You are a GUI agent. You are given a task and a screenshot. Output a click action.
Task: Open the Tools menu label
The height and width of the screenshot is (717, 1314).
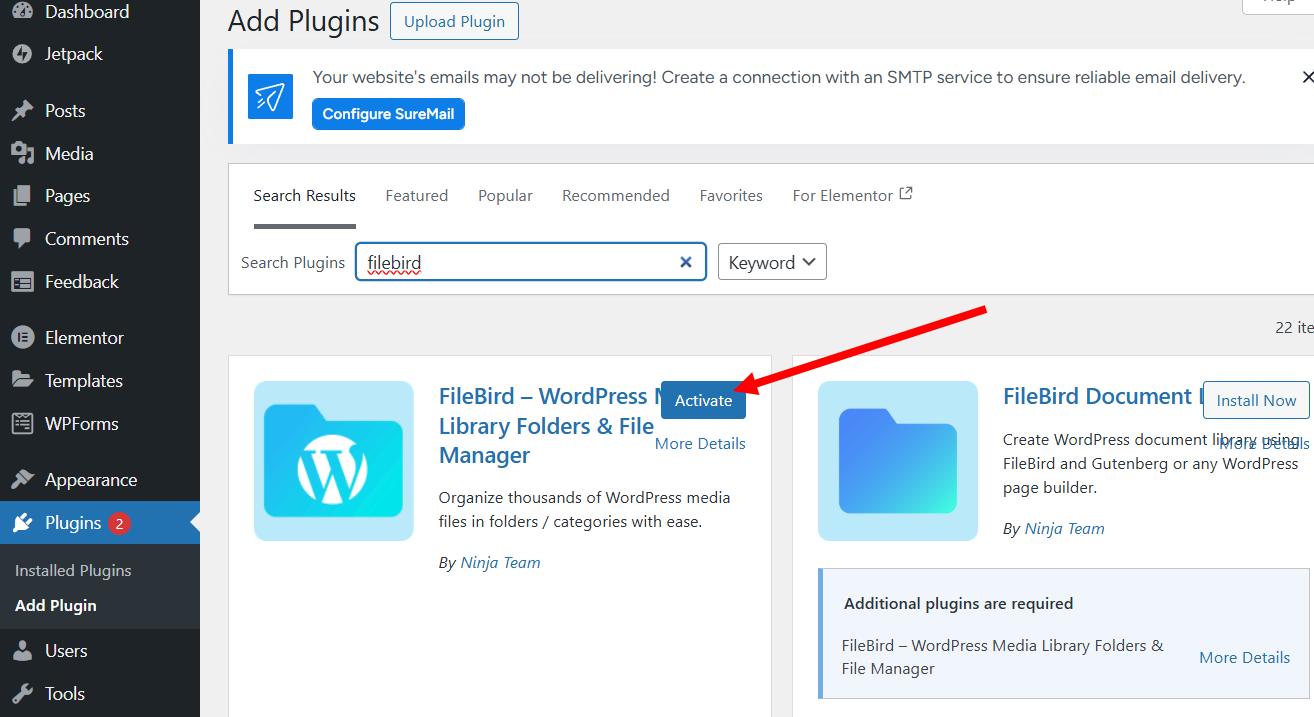tap(65, 694)
